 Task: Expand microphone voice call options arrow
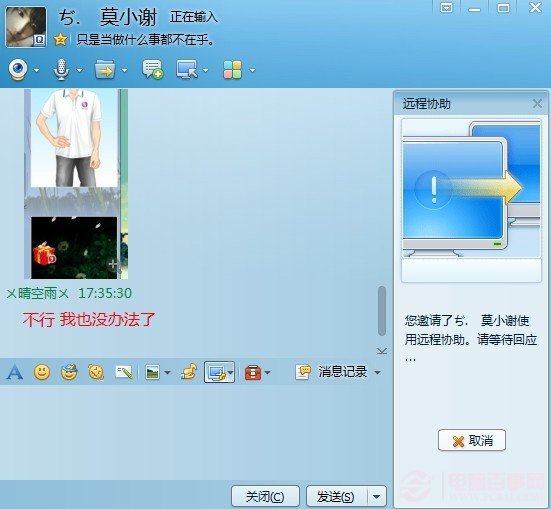[79, 70]
